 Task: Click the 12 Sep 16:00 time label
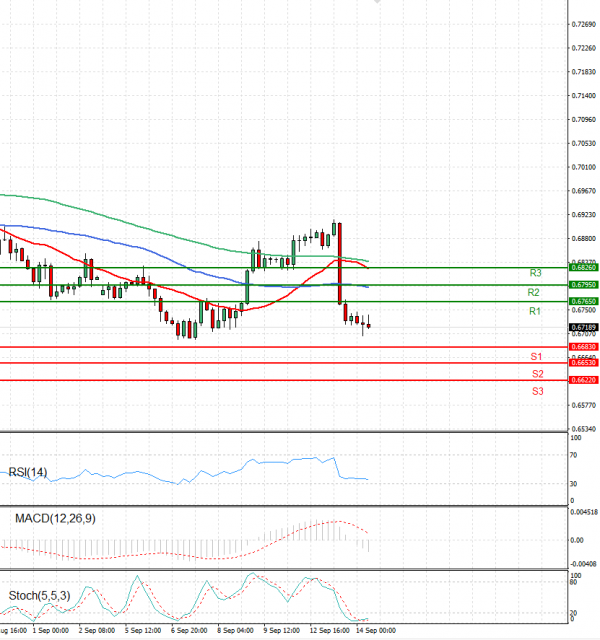tap(329, 631)
